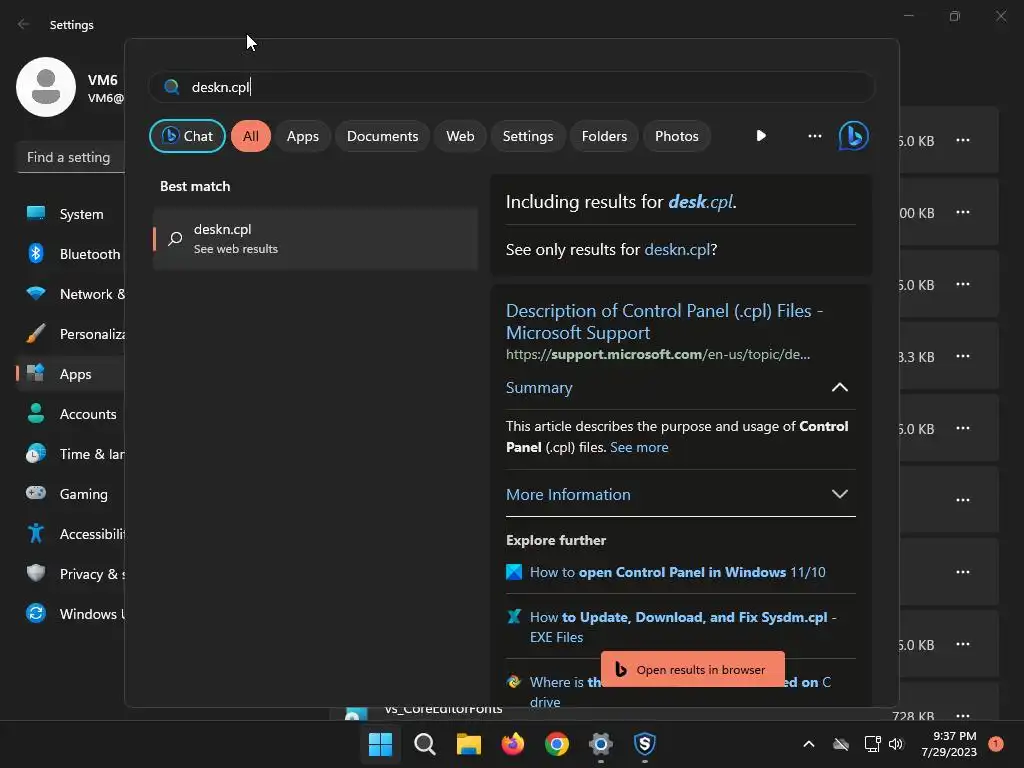Click the VM6 user avatar in Settings
The height and width of the screenshot is (768, 1024).
[x=46, y=87]
